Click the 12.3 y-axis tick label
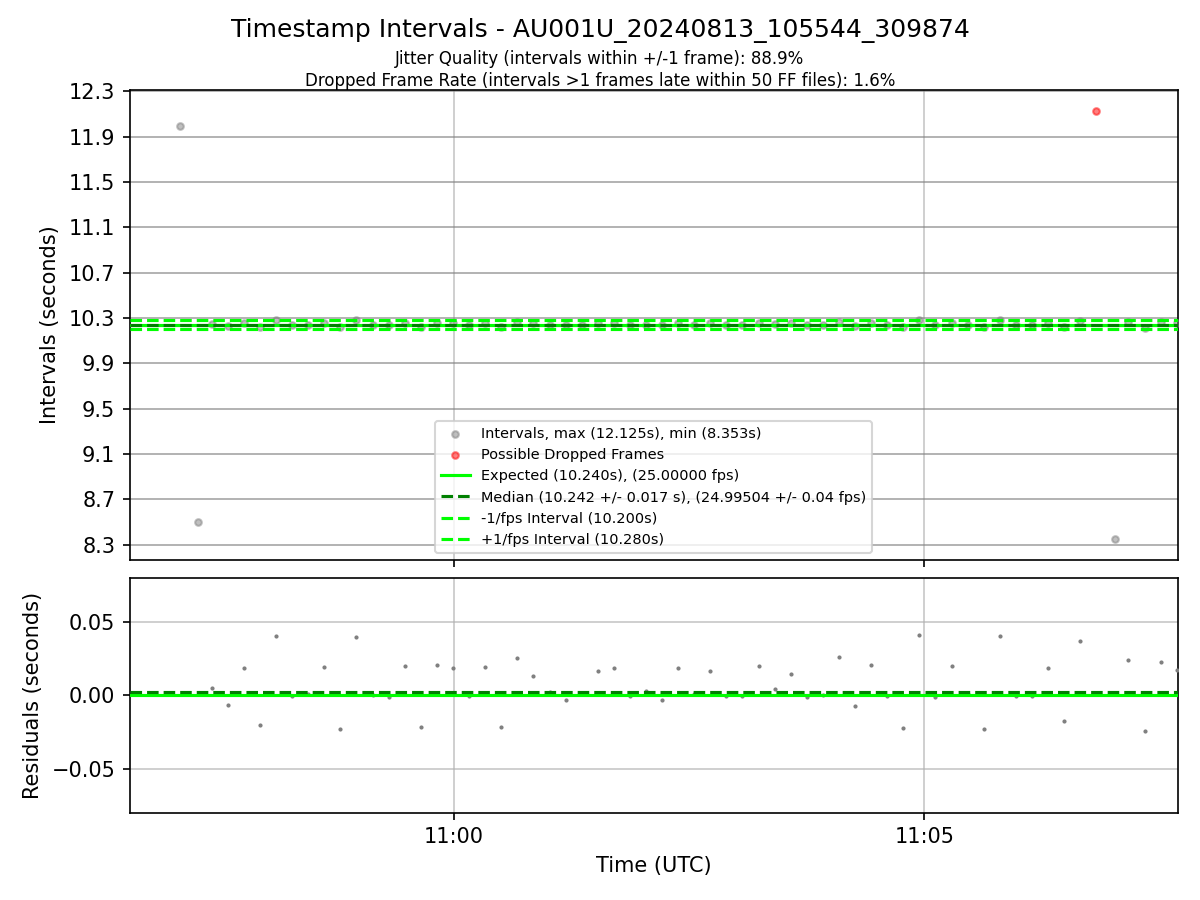1200x900 pixels. (92, 92)
